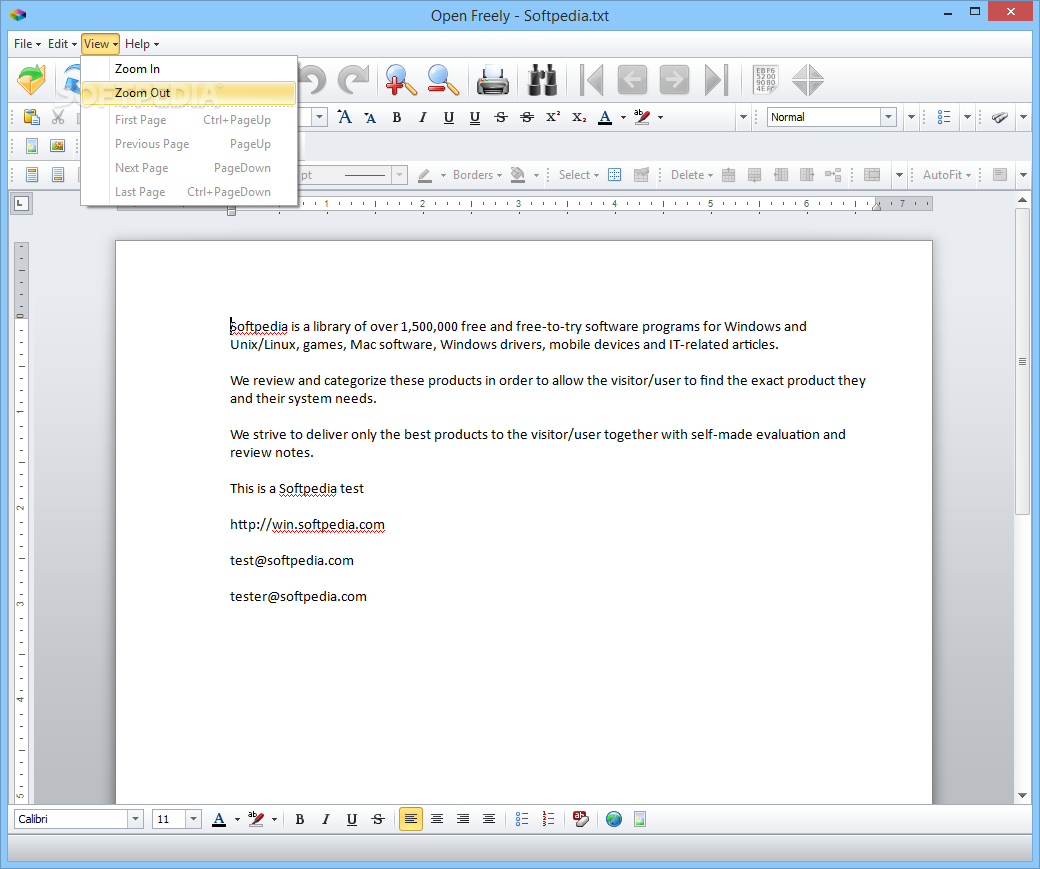This screenshot has height=869, width=1040.
Task: Click the font color A in the top toolbar
Action: click(x=605, y=117)
